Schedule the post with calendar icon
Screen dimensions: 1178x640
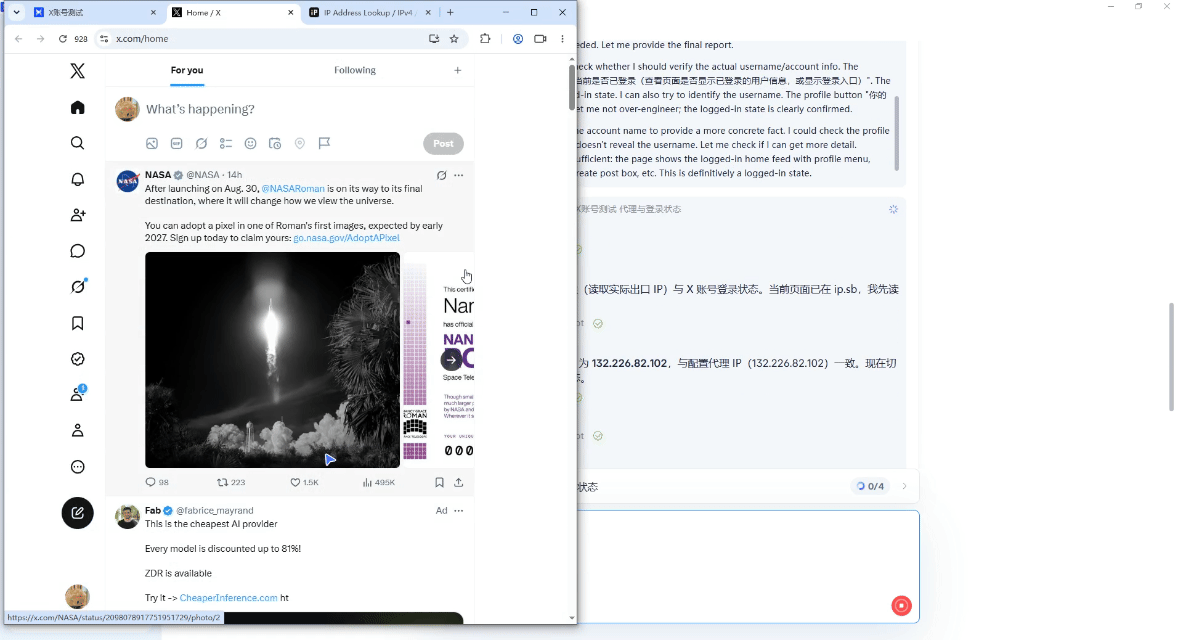275,143
